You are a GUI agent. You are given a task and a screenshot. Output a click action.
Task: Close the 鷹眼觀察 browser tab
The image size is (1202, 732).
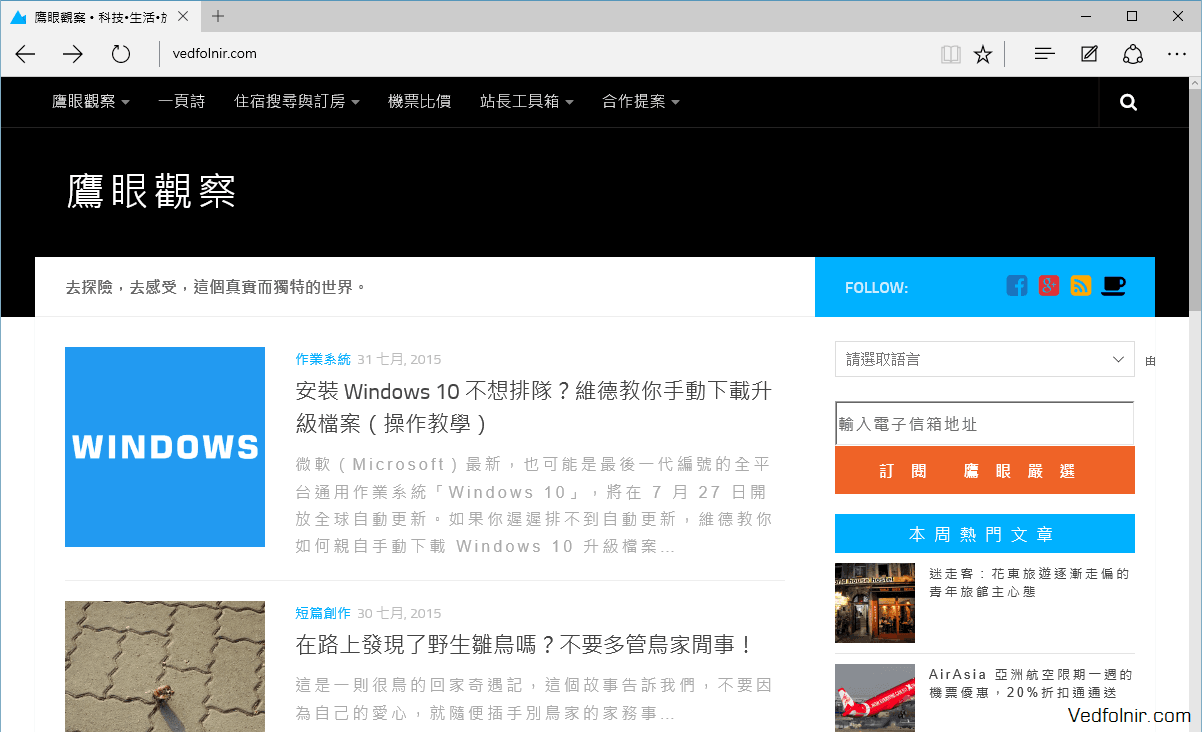(182, 17)
